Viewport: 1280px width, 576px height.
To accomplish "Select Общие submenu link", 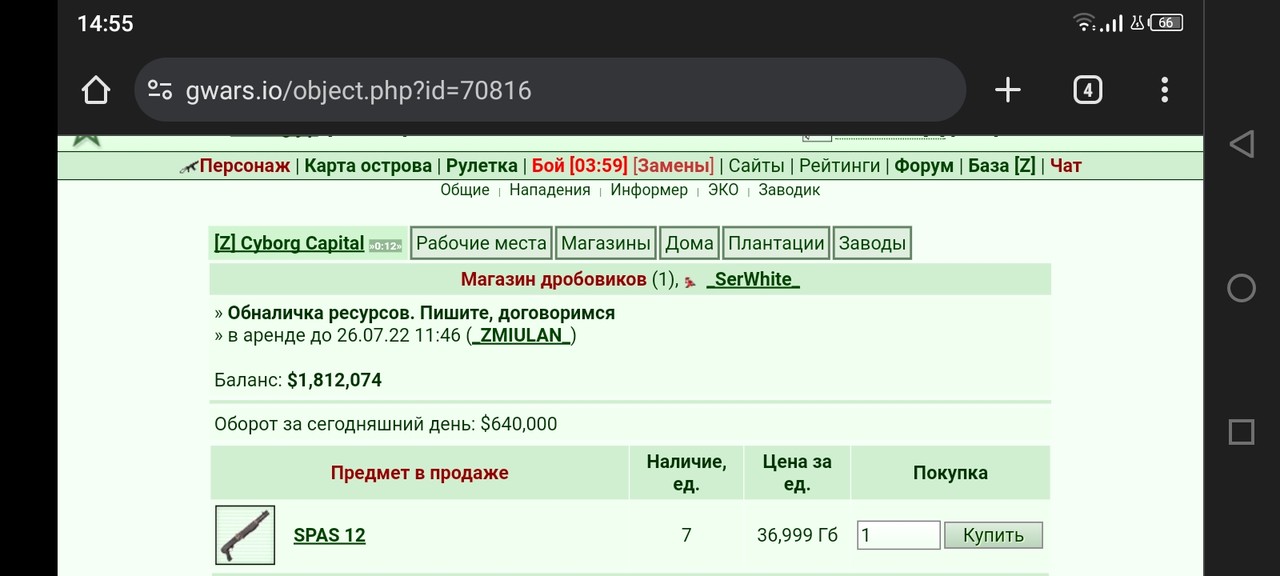I will click(x=465, y=190).
